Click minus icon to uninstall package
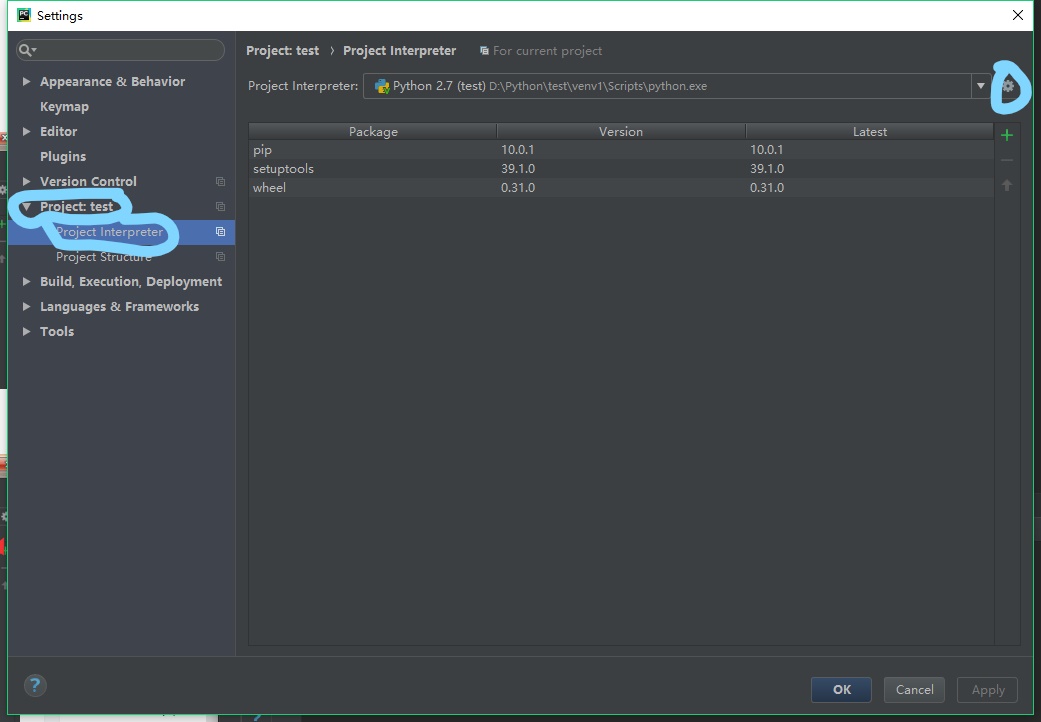This screenshot has height=722, width=1041. coord(1006,160)
